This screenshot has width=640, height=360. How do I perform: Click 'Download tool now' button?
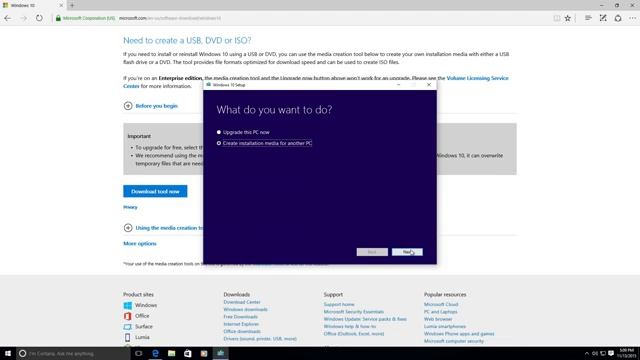coord(155,191)
